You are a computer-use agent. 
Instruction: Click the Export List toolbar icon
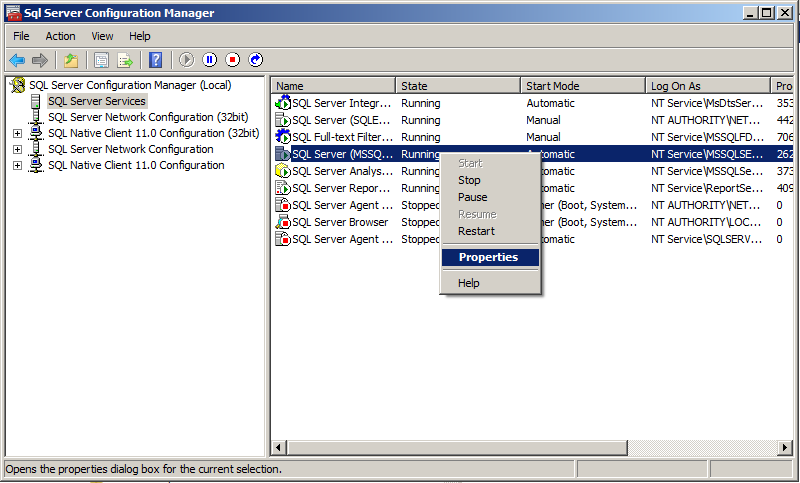pyautogui.click(x=125, y=60)
